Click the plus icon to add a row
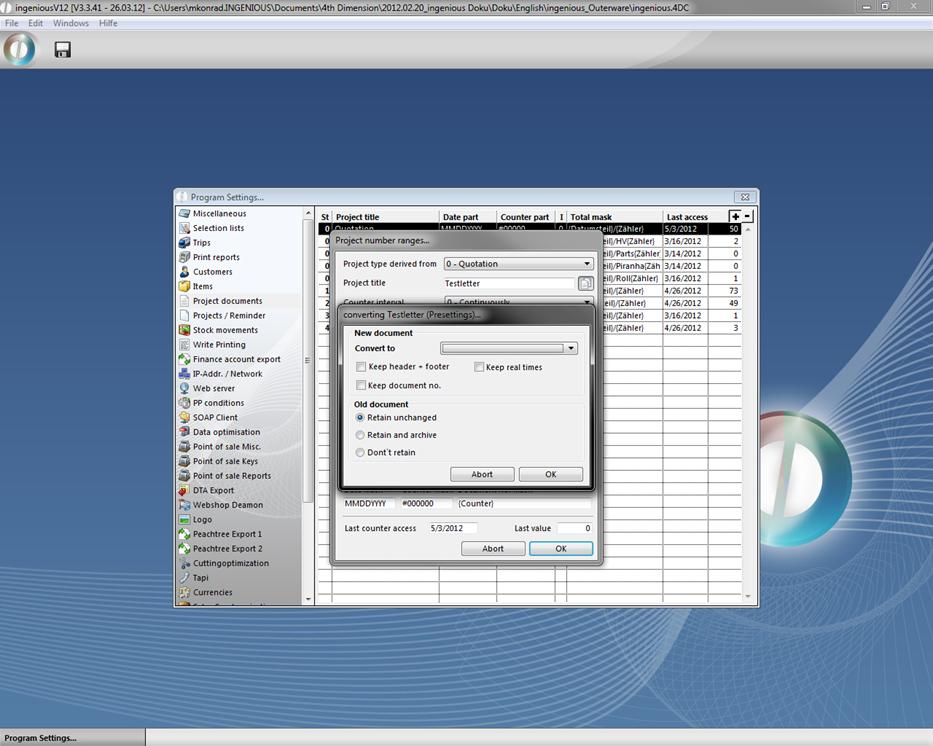 (735, 217)
